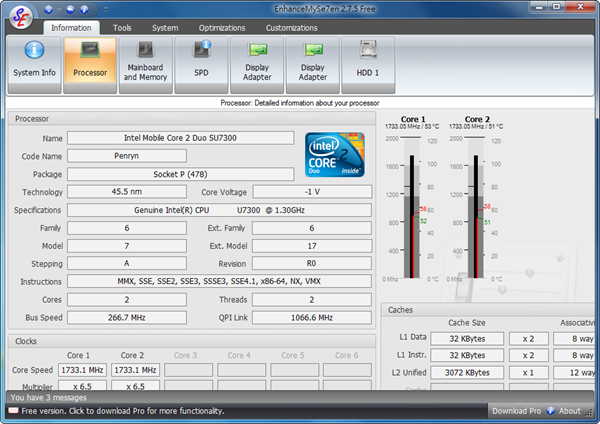The image size is (600, 424).
Task: Open the 'You have 3 messages' notification
Action: tap(49, 397)
